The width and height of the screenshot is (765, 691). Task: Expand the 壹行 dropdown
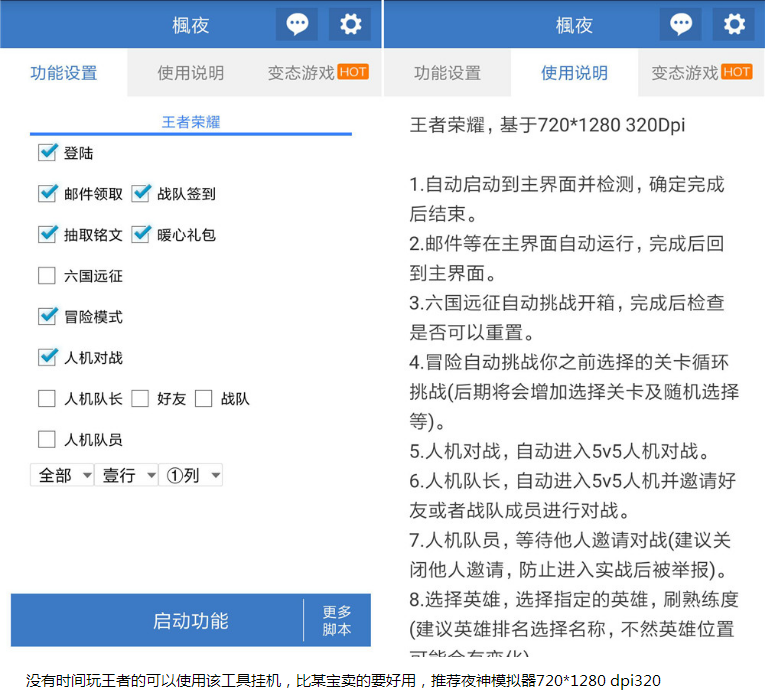(126, 475)
